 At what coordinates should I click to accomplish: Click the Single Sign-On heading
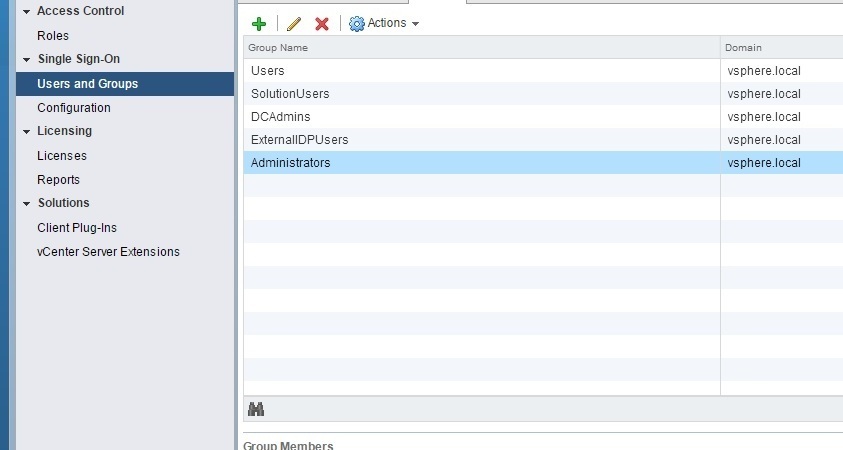79,59
